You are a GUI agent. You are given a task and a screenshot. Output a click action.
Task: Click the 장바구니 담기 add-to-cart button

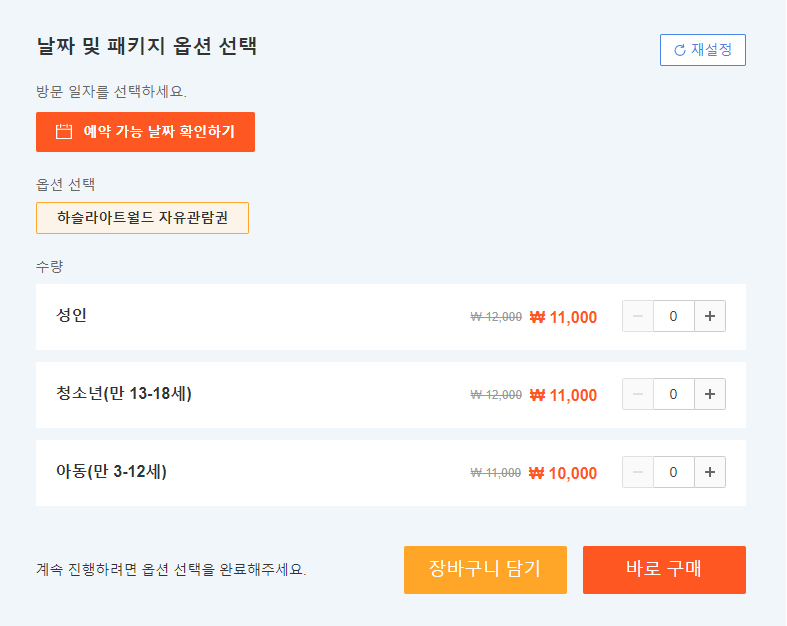(x=485, y=570)
